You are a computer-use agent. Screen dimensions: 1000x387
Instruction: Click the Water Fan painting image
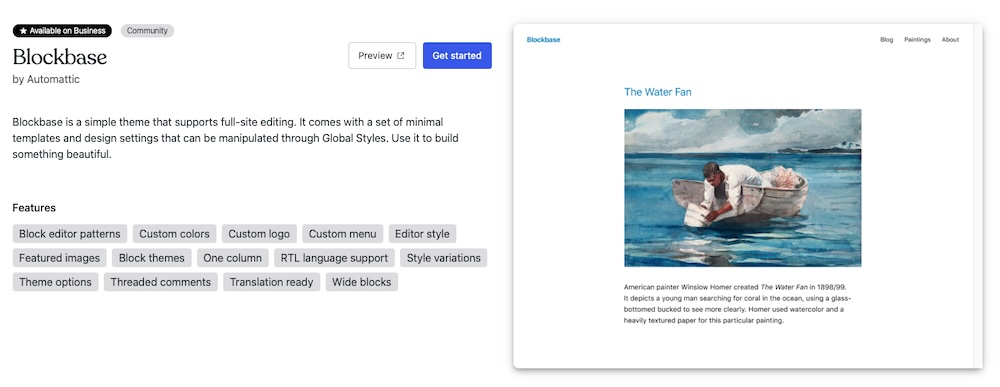[742, 187]
